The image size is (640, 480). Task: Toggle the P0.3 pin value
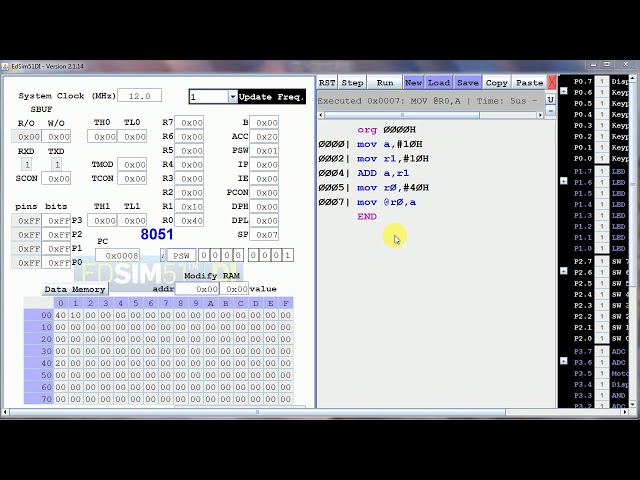coord(602,125)
